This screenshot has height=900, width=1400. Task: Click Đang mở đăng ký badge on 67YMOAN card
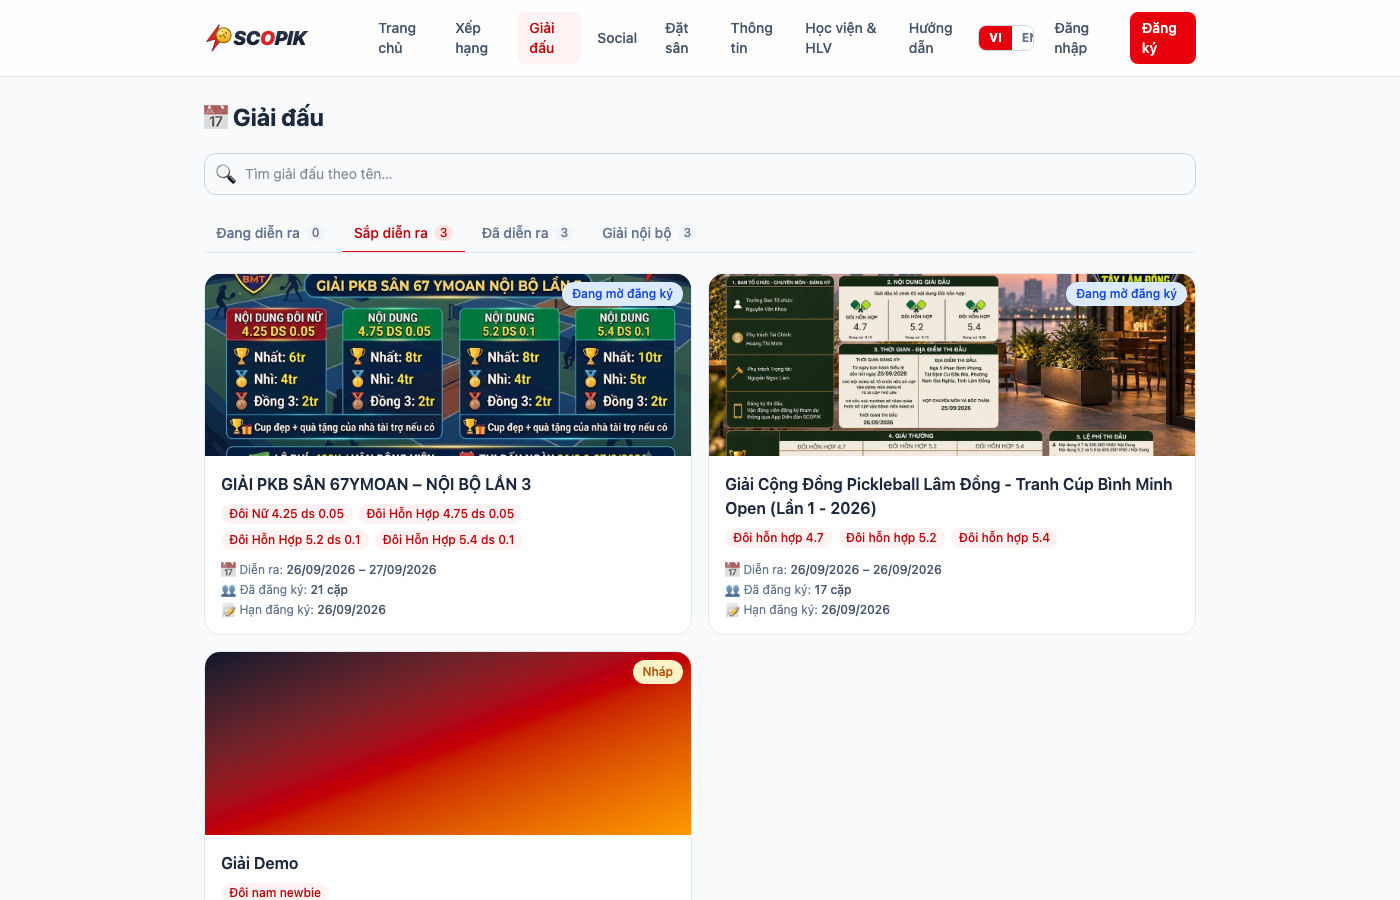[622, 294]
